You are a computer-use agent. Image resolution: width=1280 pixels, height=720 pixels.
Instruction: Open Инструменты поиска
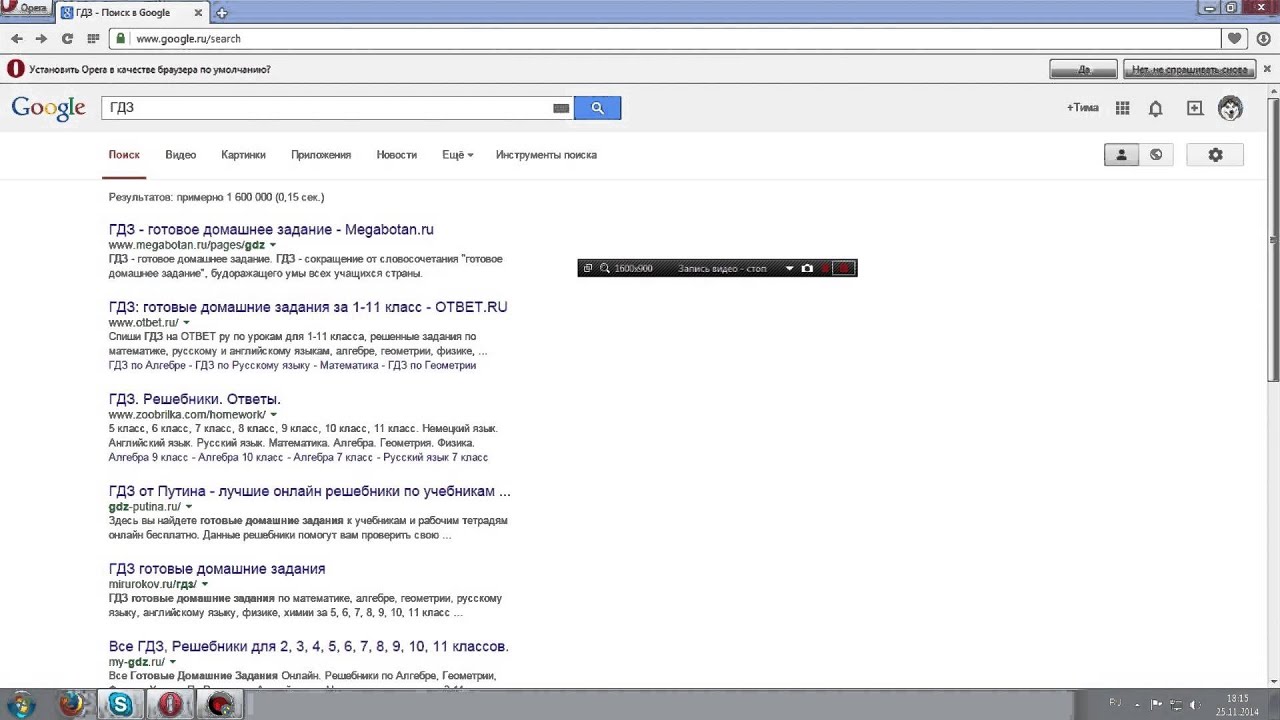[x=546, y=155]
